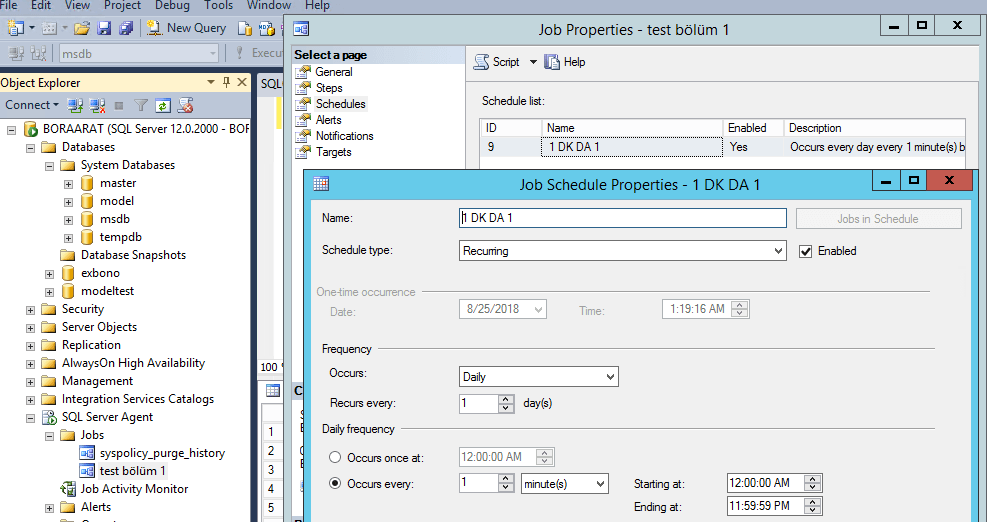
Task: Click the New Query button
Action: tap(186, 28)
